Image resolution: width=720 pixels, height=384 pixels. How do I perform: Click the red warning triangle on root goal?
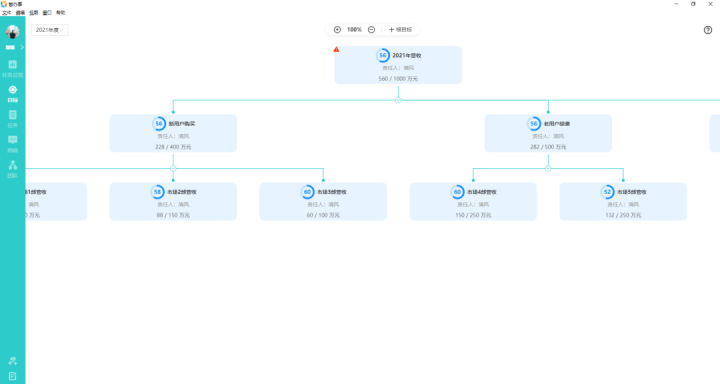(x=336, y=49)
